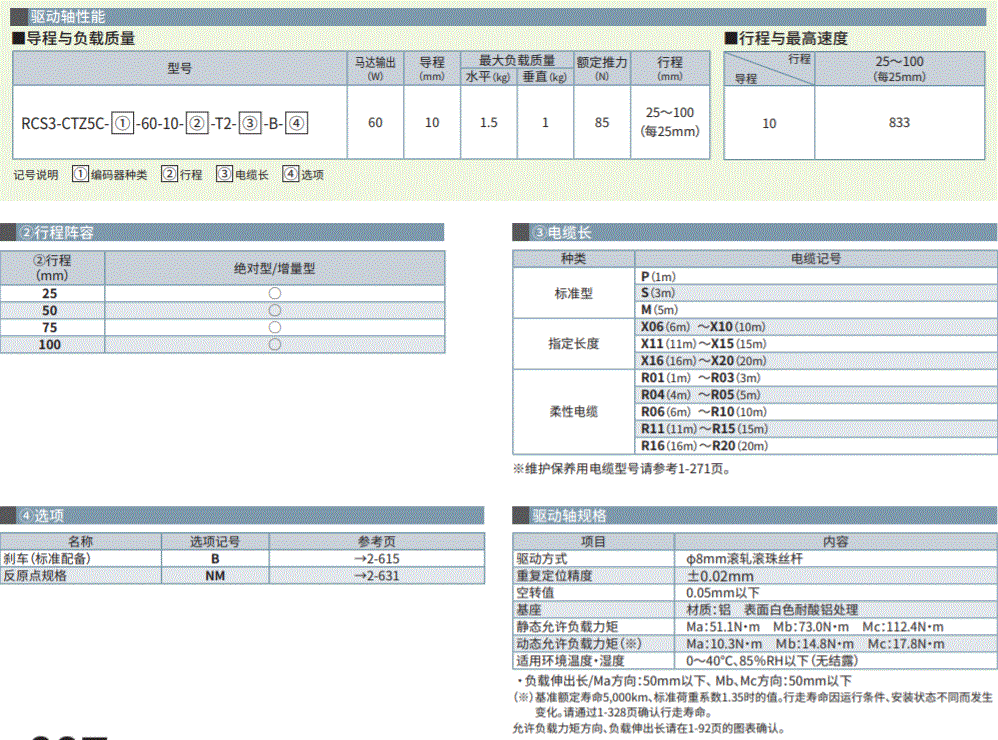Click the 反原点规格 option name
The width and height of the screenshot is (998, 740).
[x=35, y=576]
